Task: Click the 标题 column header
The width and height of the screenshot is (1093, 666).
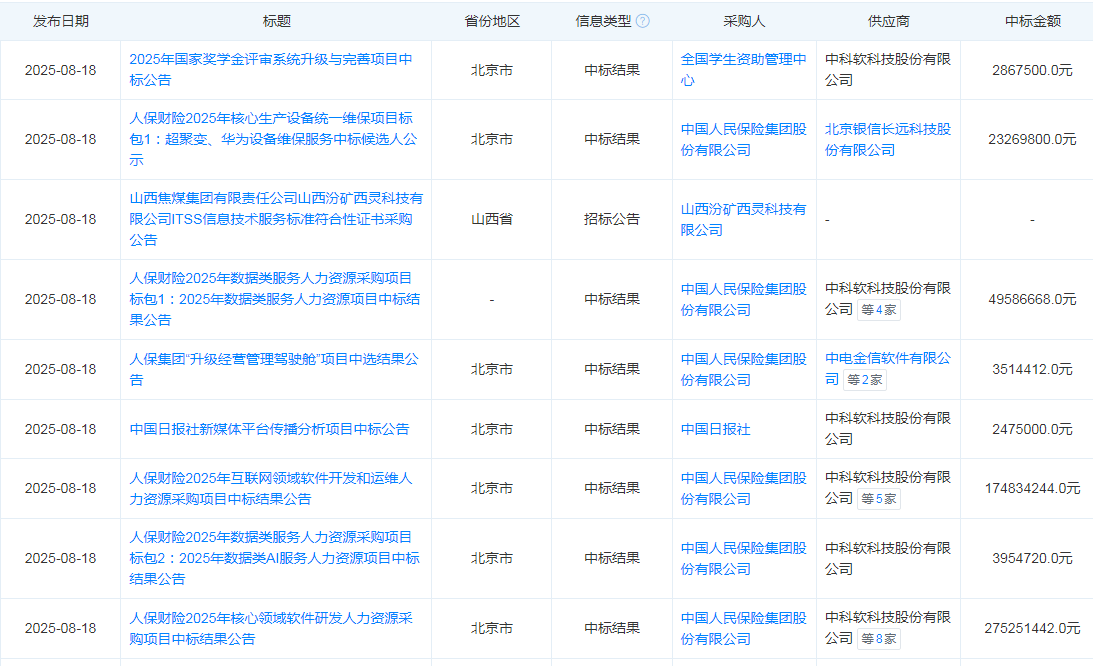Action: (x=276, y=21)
